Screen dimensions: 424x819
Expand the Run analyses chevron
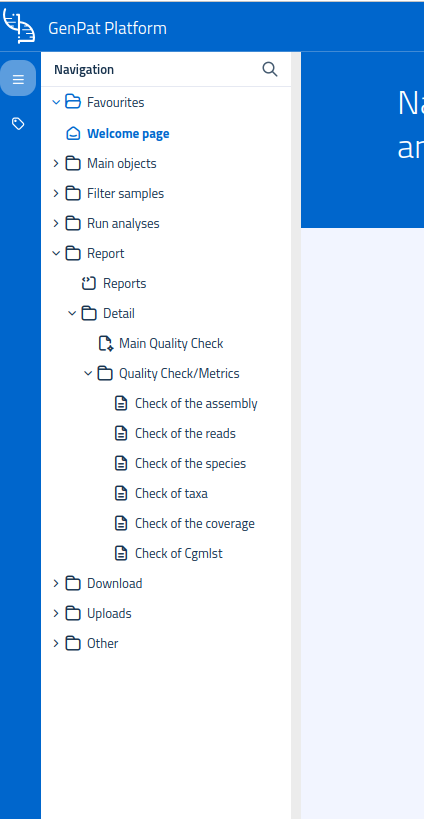(x=56, y=224)
